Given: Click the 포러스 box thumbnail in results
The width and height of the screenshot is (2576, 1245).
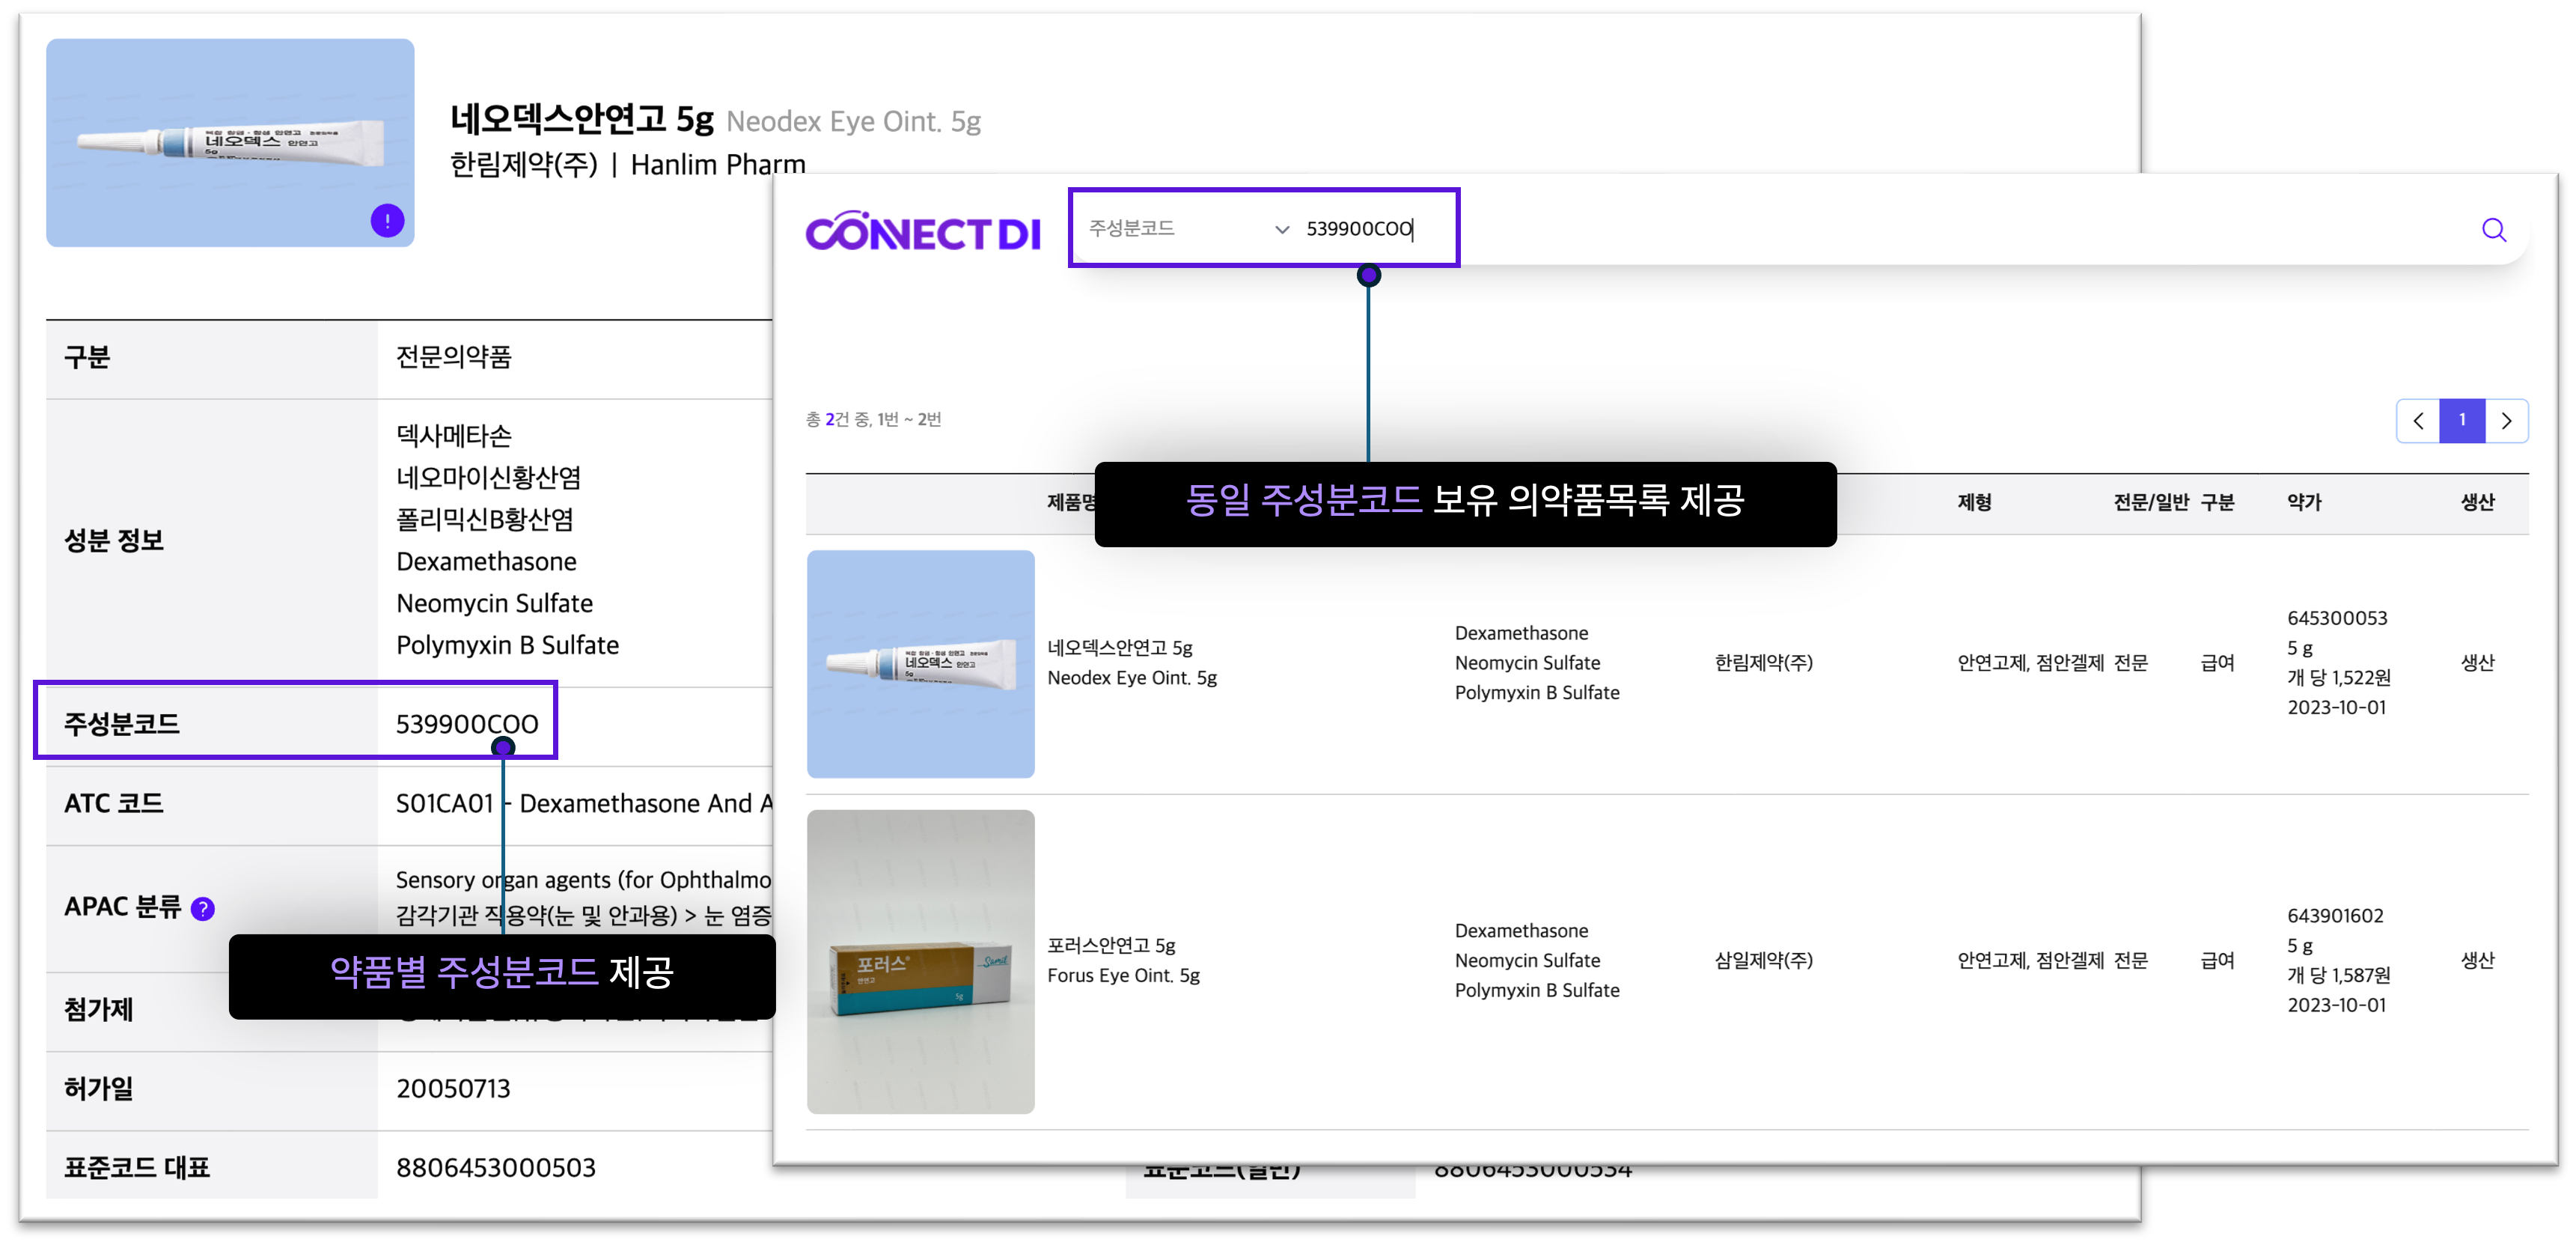Looking at the screenshot, I should 920,962.
